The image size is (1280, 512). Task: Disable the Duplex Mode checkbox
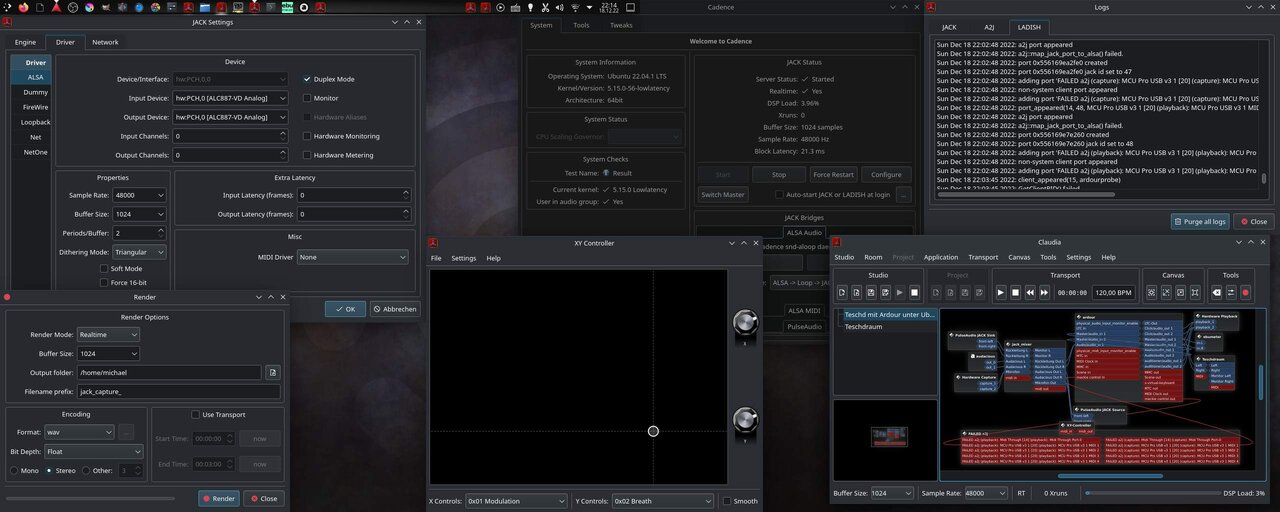(x=308, y=79)
